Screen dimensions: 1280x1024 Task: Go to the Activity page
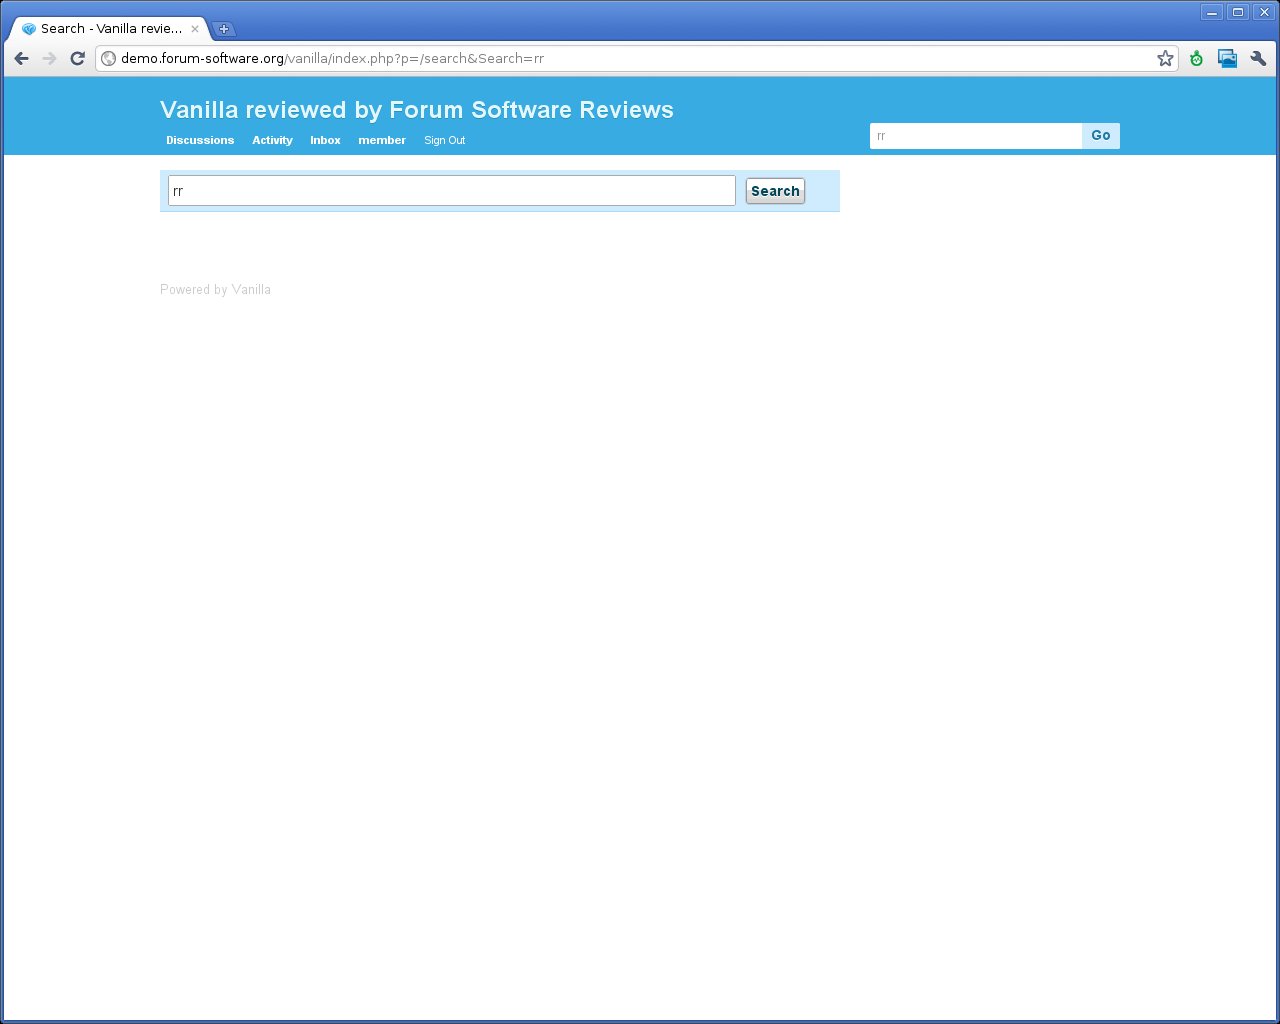[x=272, y=140]
